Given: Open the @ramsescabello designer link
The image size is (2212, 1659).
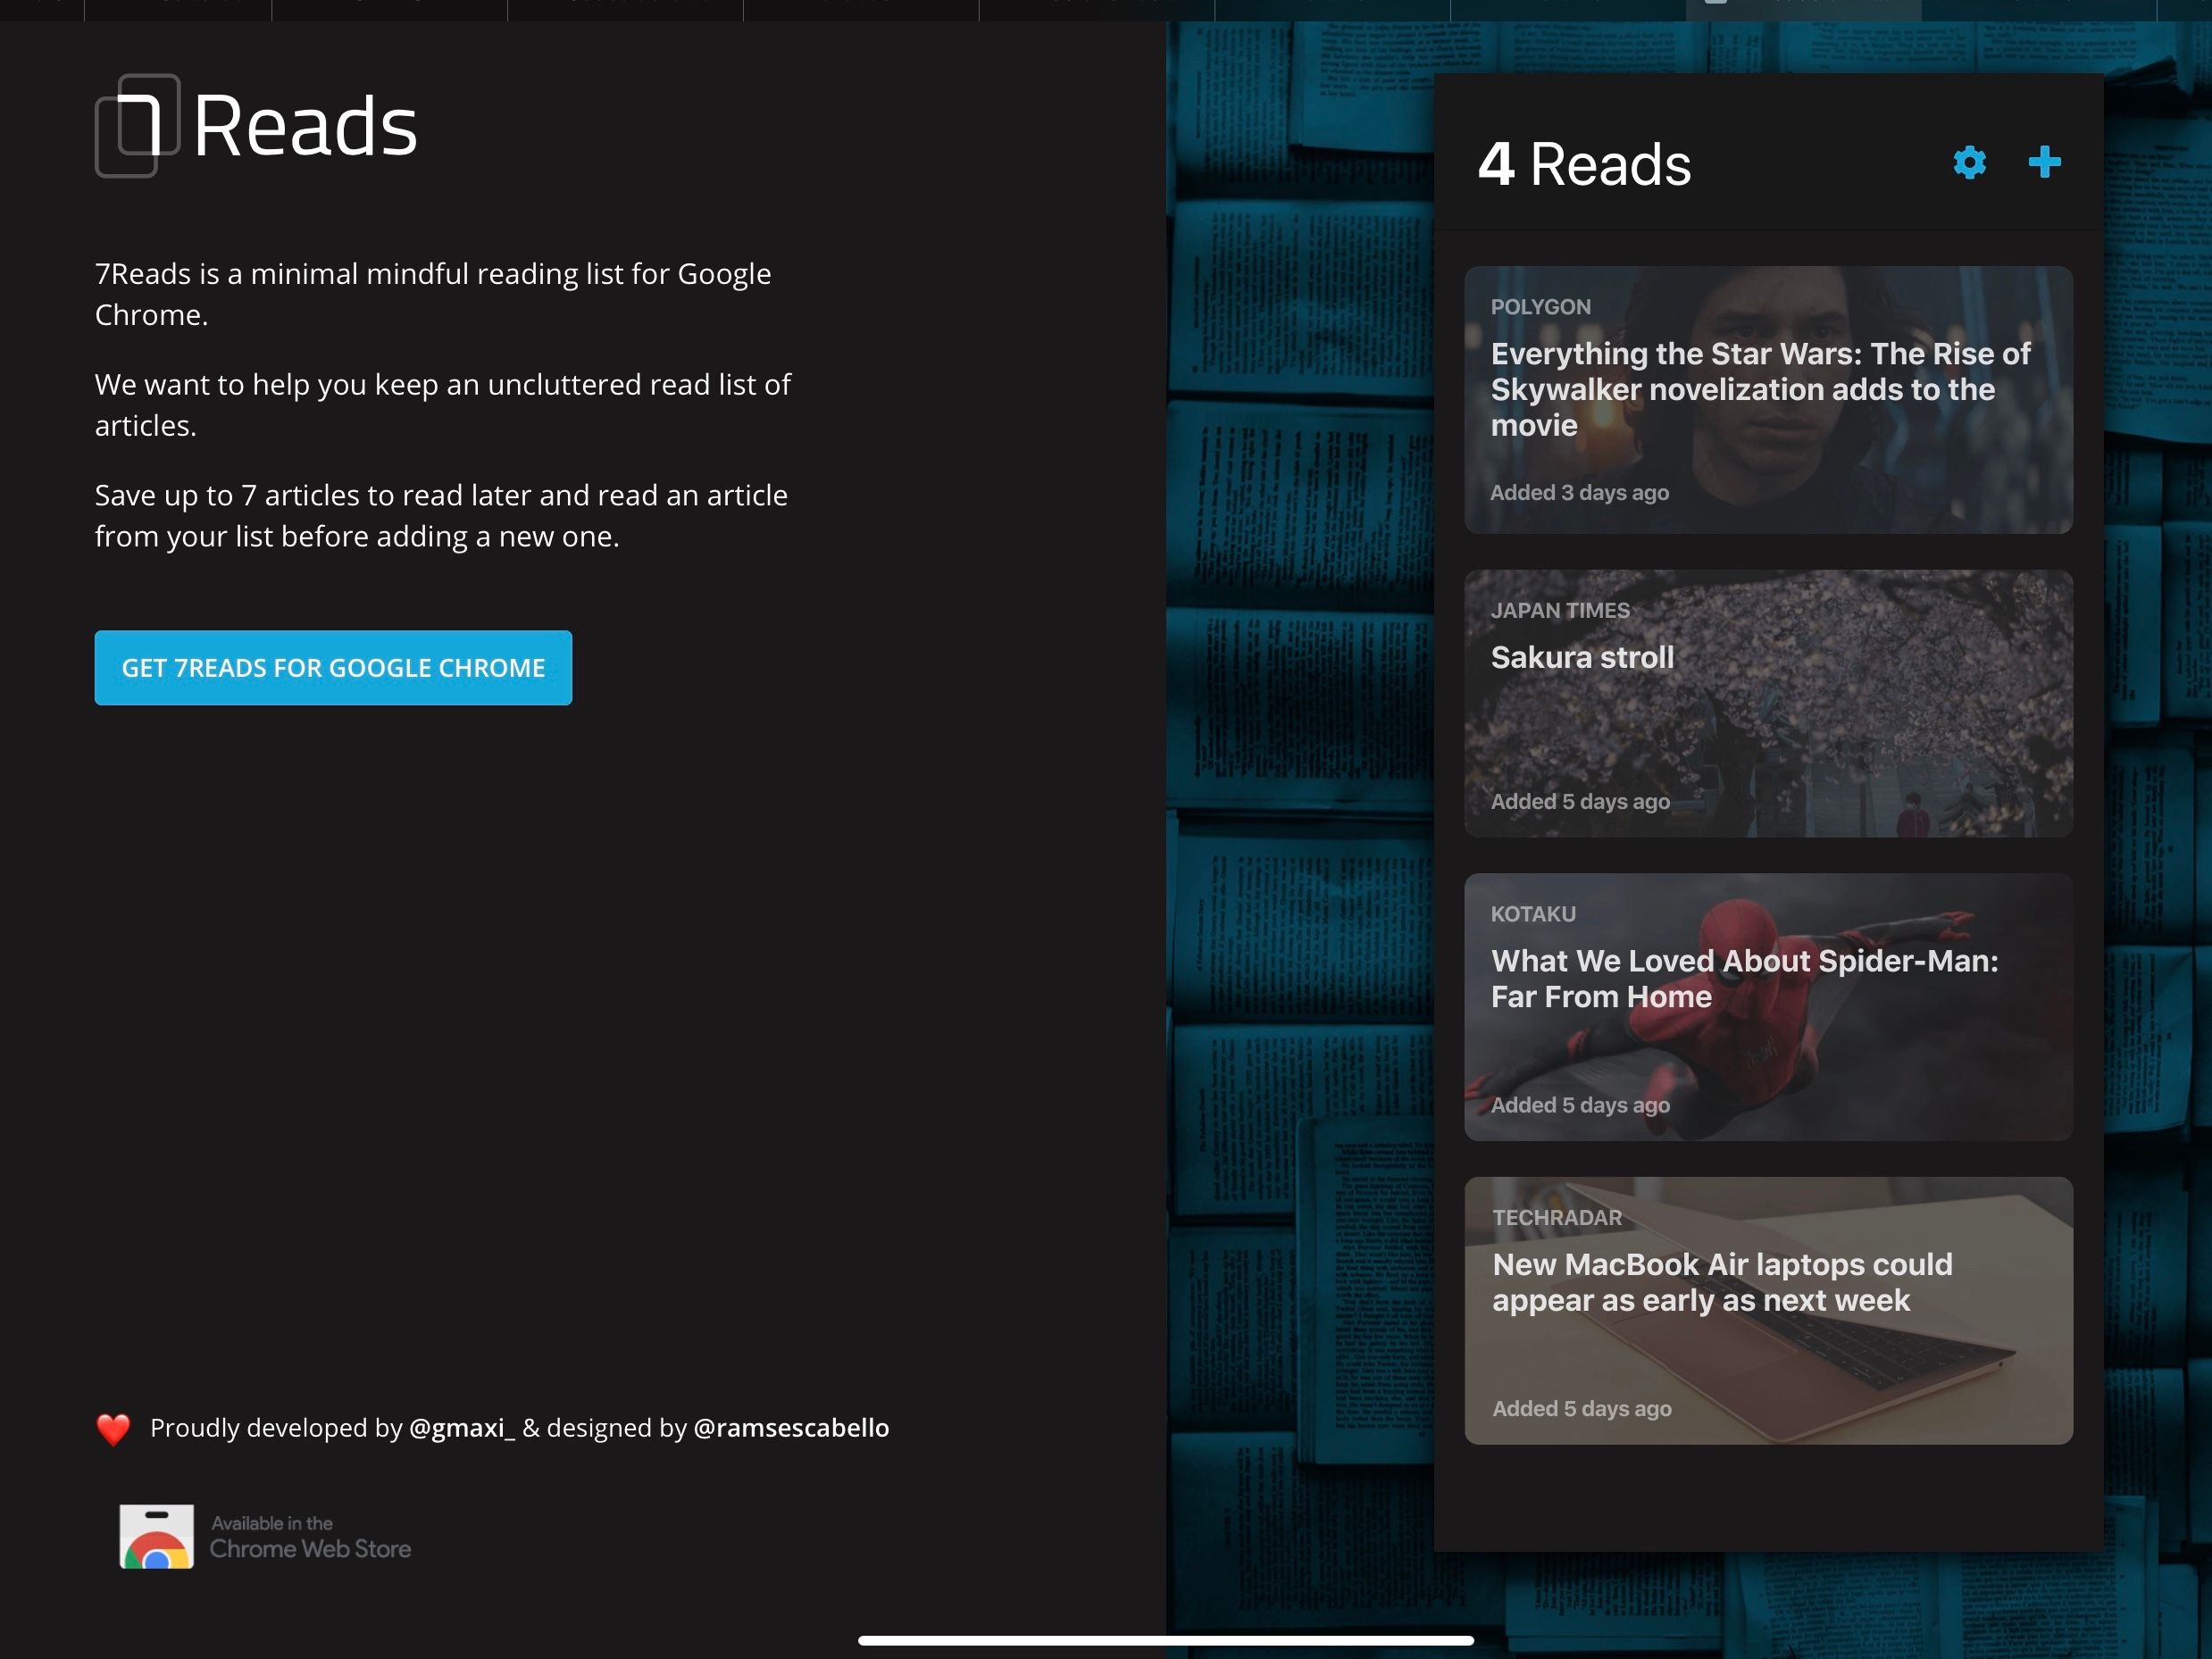Looking at the screenshot, I should pos(791,1427).
